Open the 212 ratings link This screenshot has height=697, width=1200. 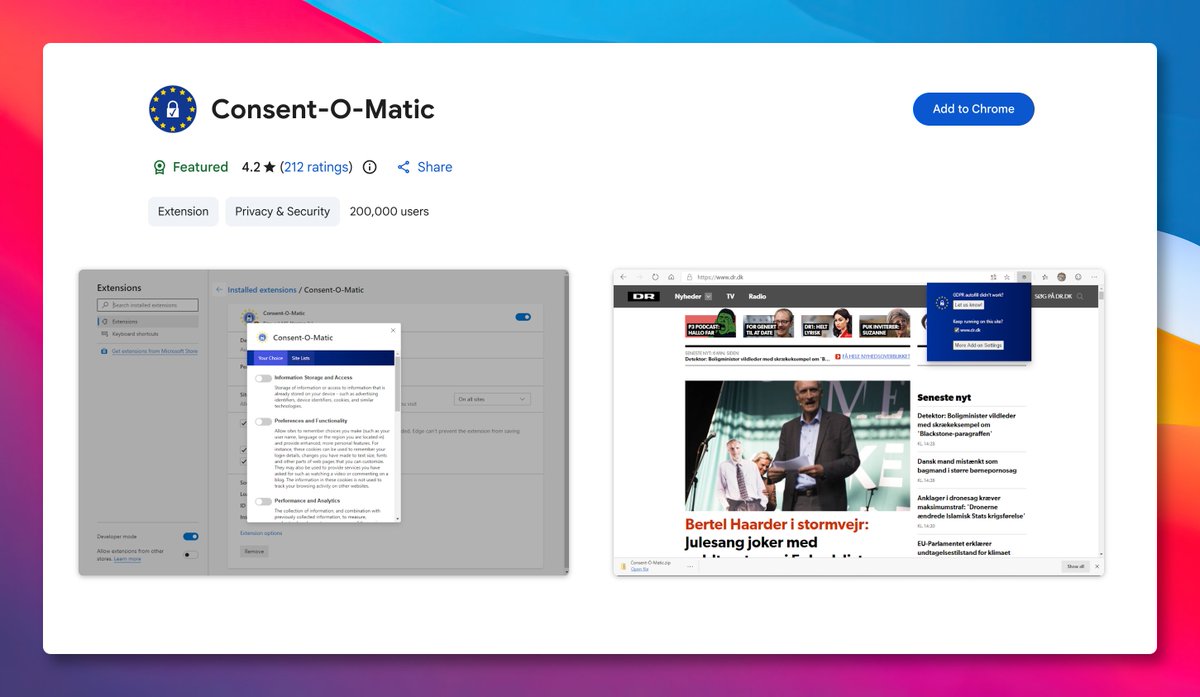pos(316,167)
